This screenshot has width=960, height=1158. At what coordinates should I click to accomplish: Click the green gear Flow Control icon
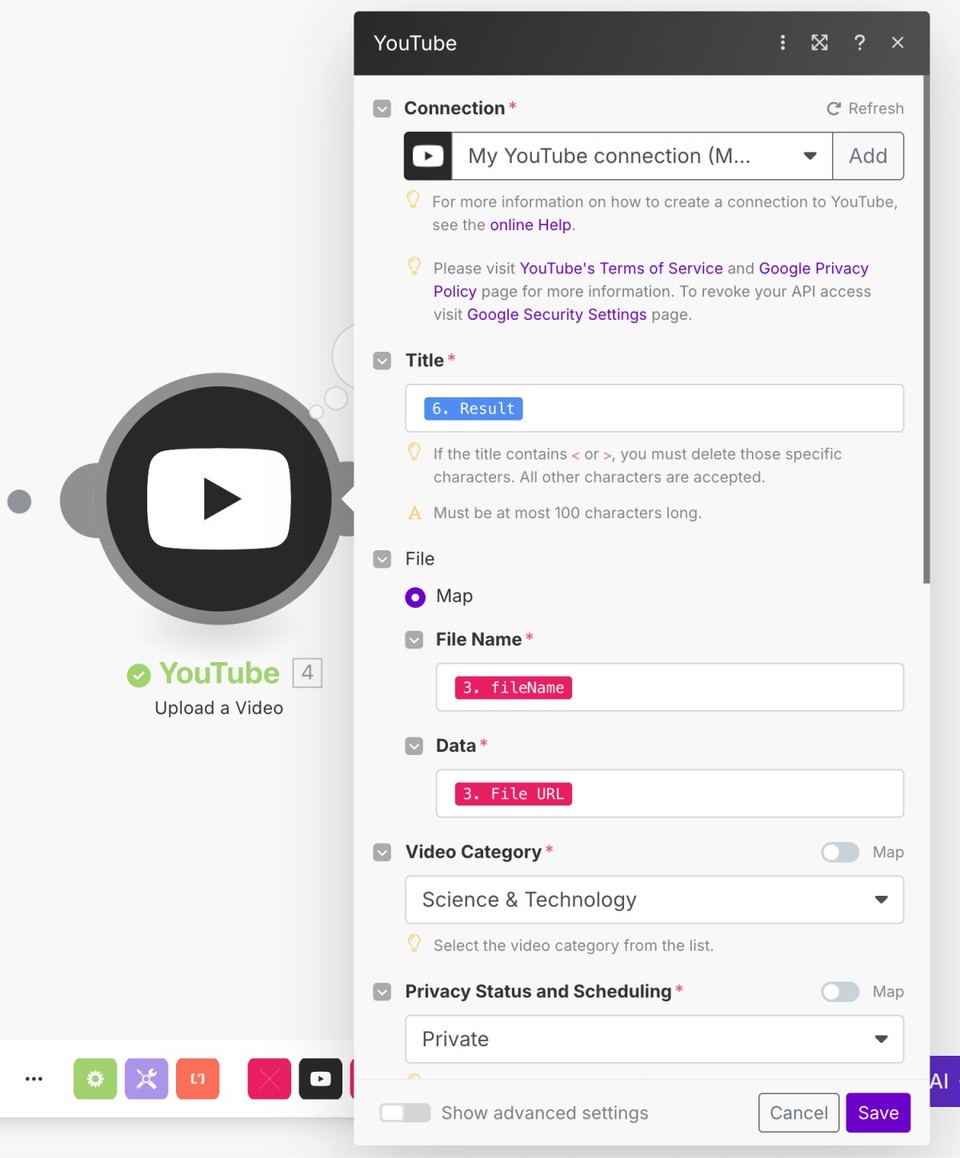(95, 1079)
